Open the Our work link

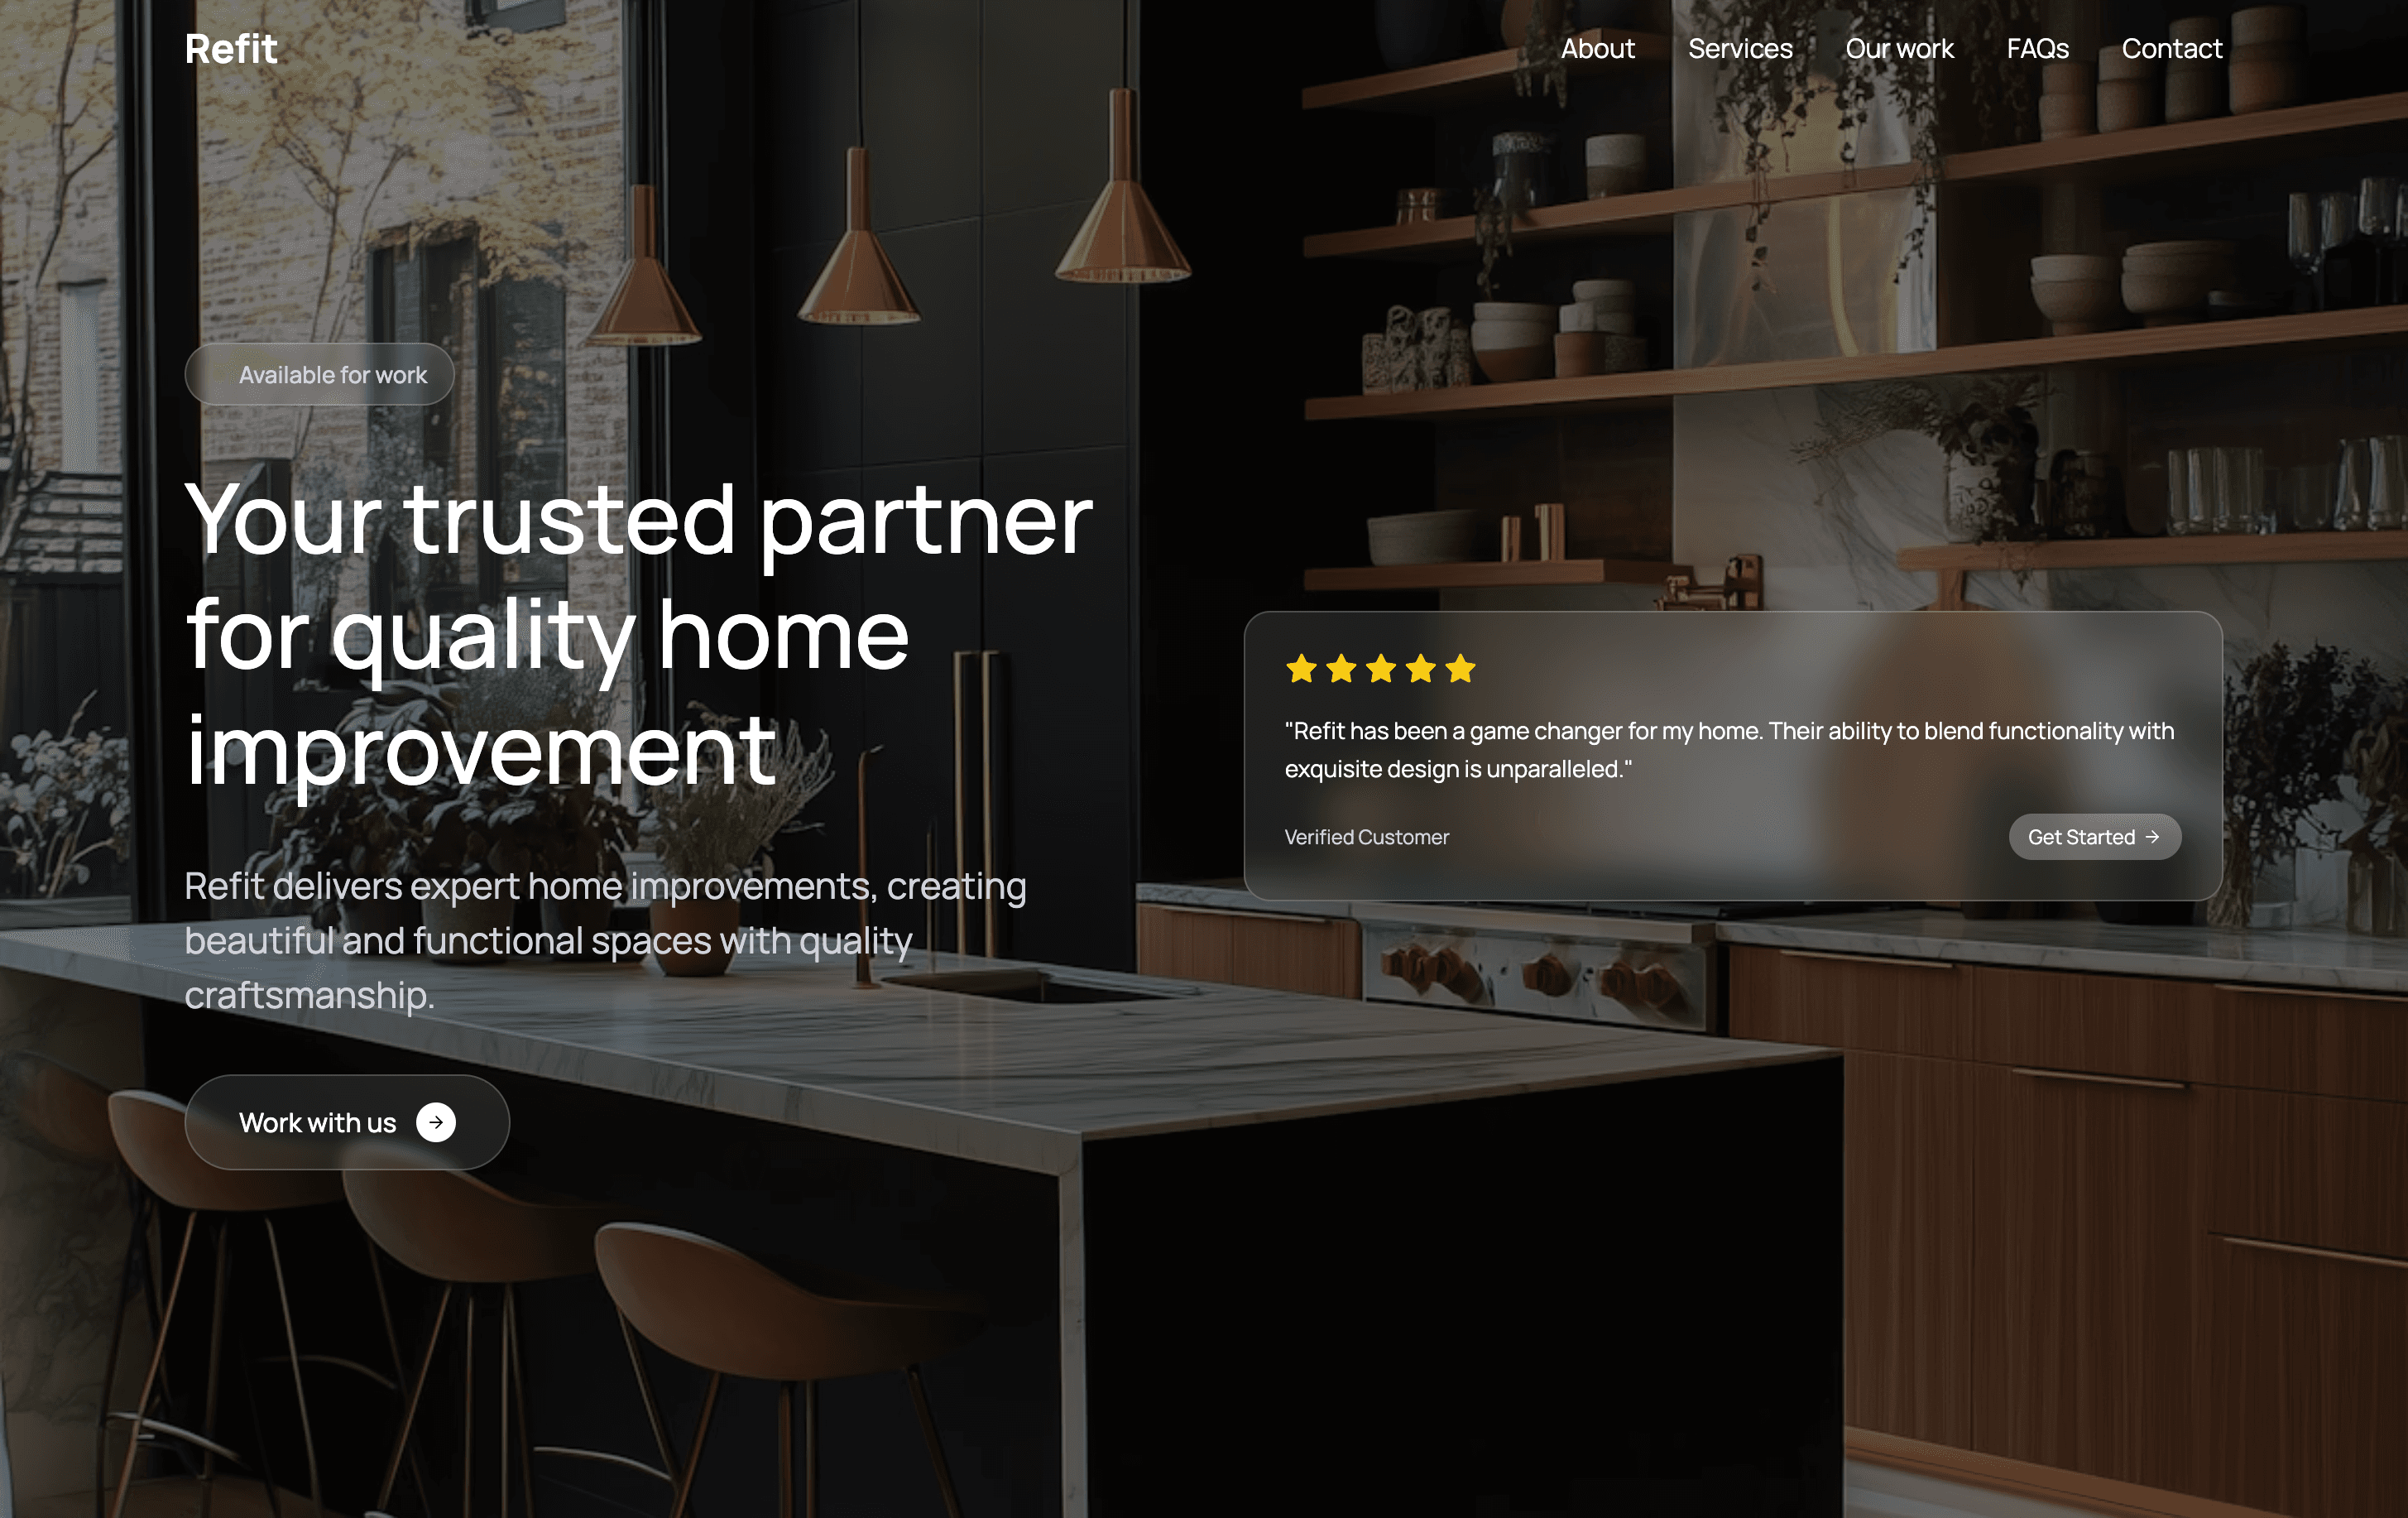coord(1899,48)
